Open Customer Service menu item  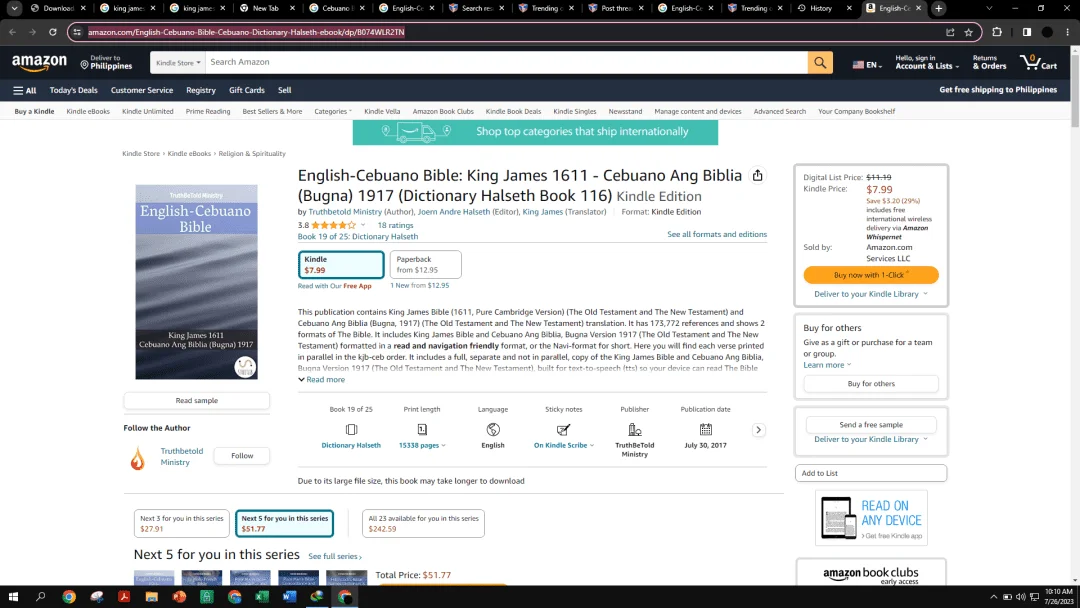point(142,90)
